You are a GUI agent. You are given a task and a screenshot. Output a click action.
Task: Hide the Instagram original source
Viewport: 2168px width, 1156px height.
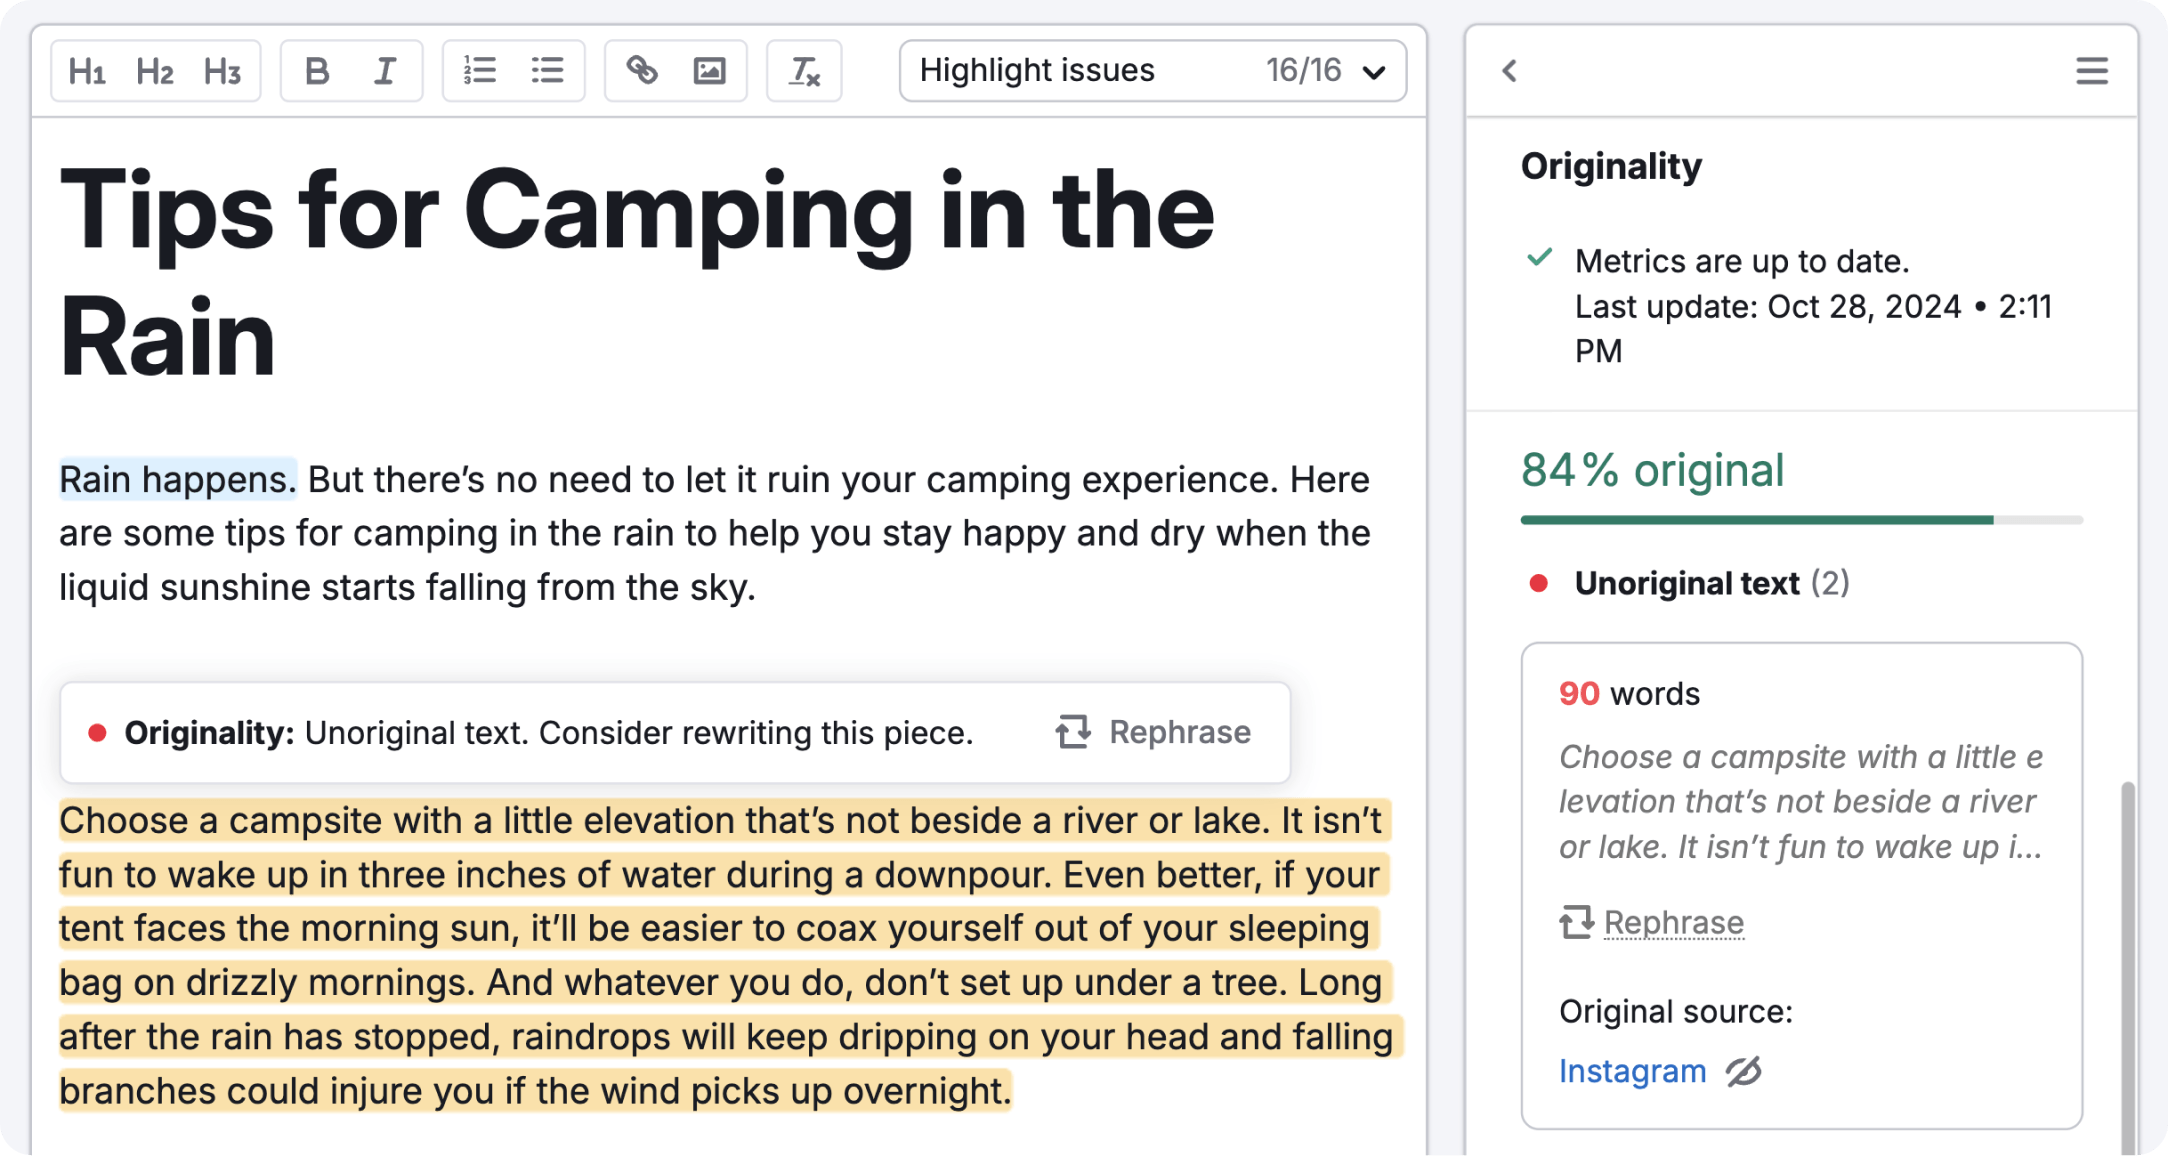pos(1744,1070)
